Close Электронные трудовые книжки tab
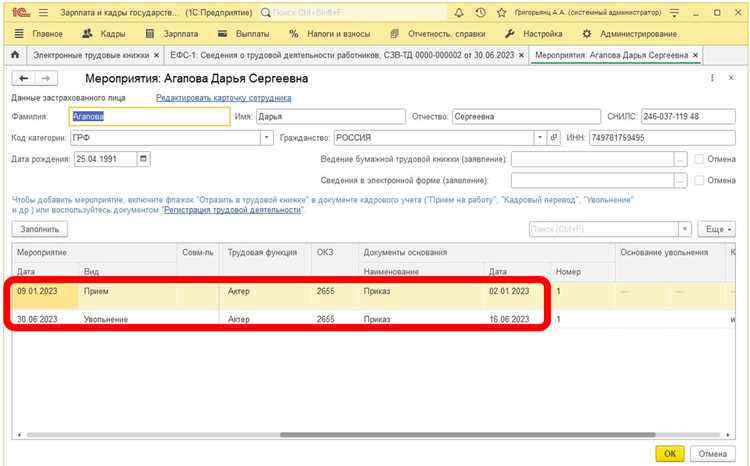The image size is (750, 466). point(156,55)
